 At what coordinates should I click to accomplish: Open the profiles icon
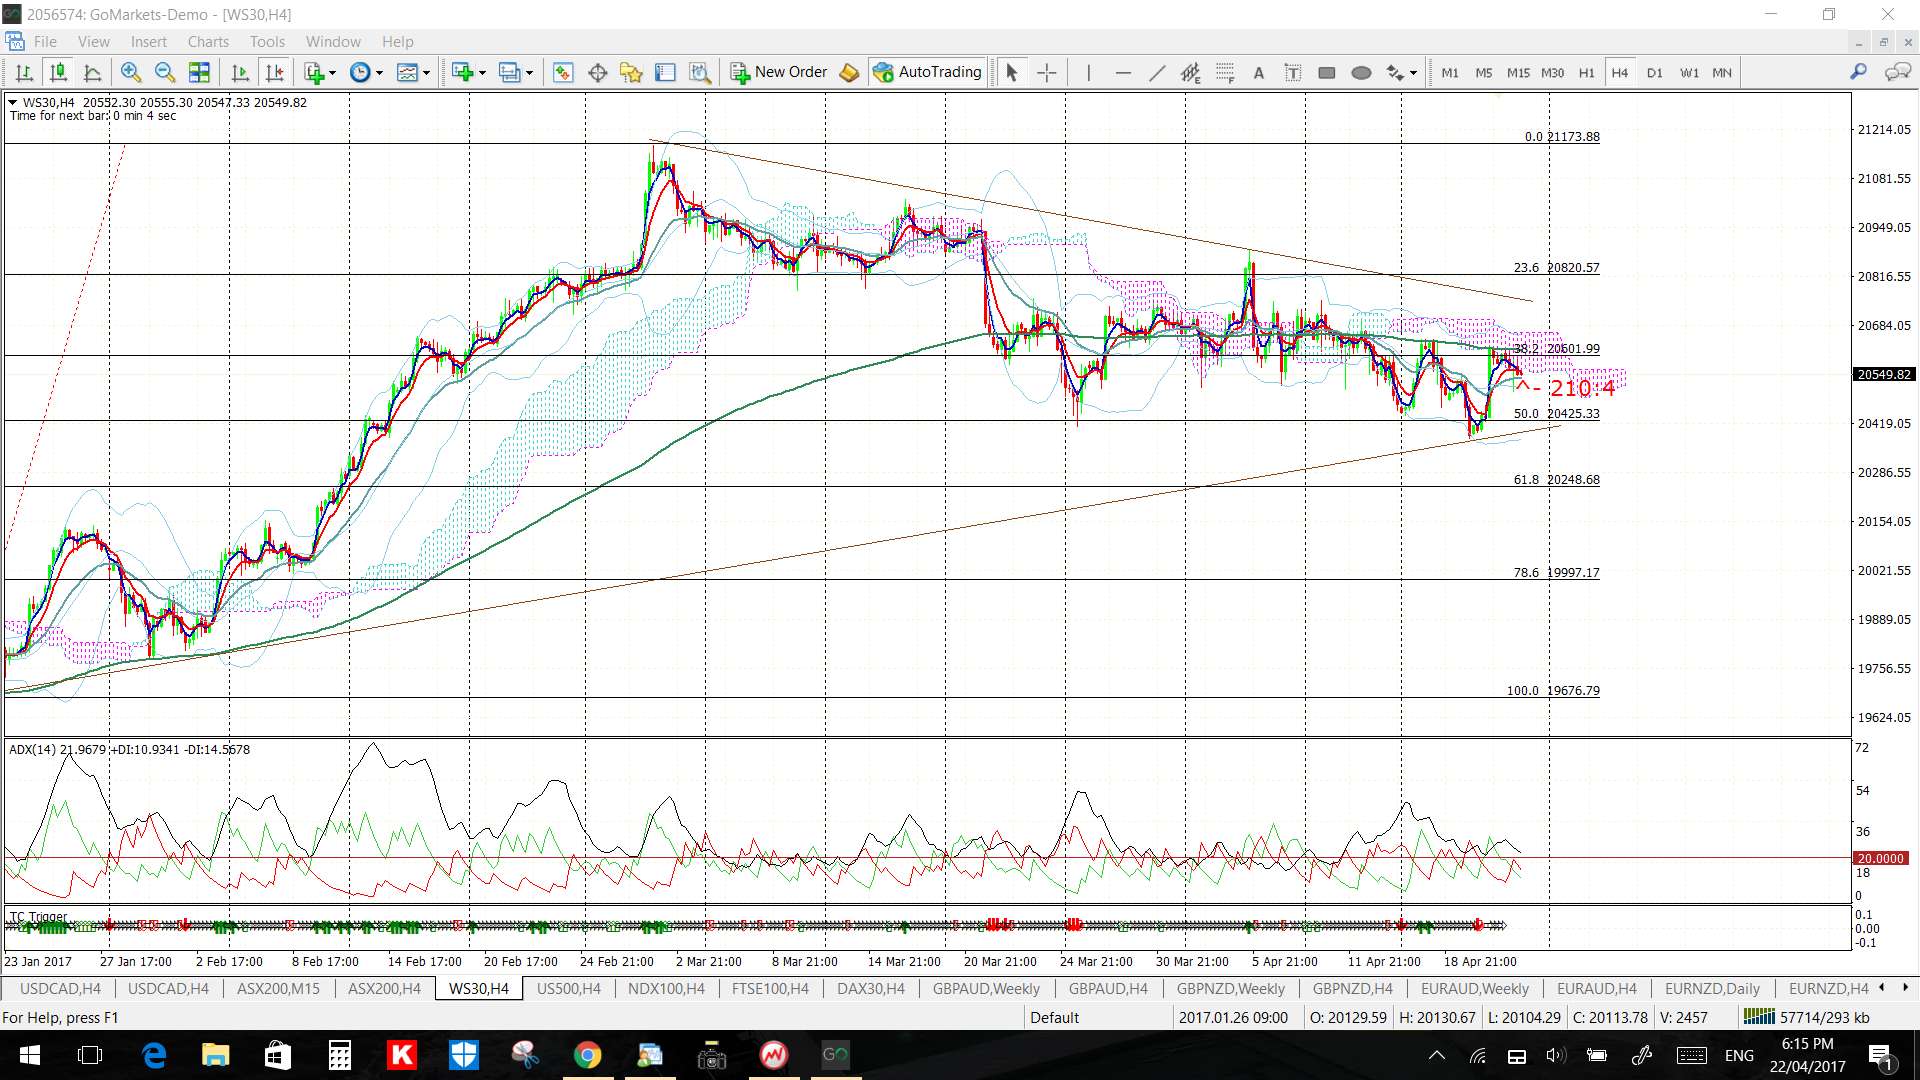510,72
